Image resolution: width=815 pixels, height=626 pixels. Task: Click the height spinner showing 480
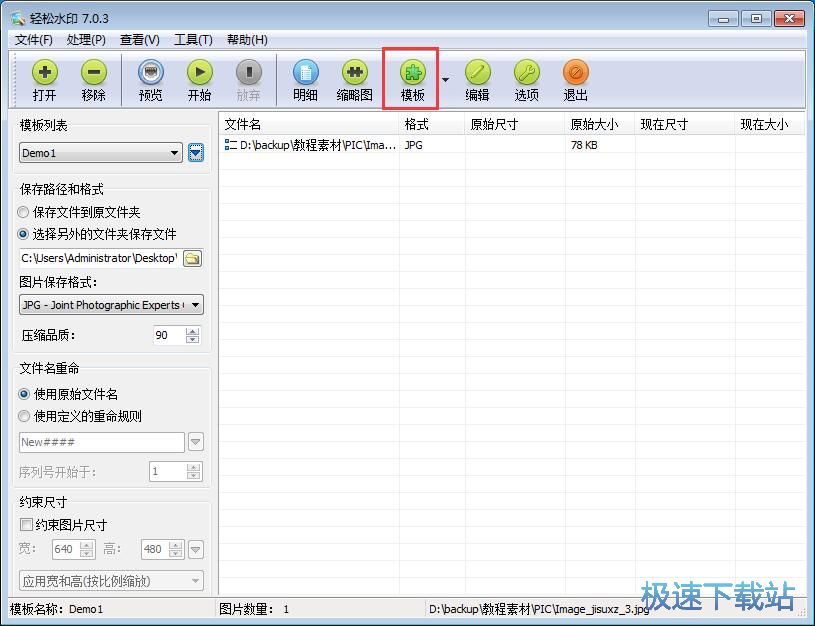pos(162,549)
